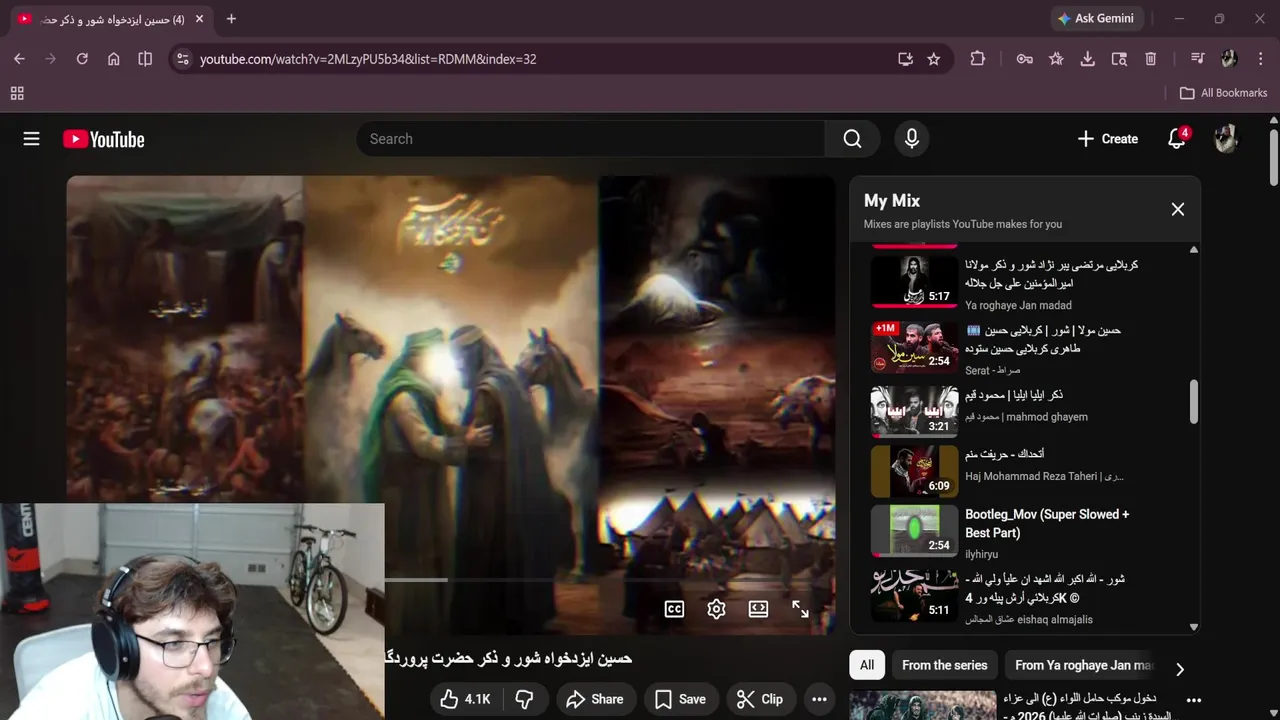Select the YouTube tab in the tab strip

[112, 19]
